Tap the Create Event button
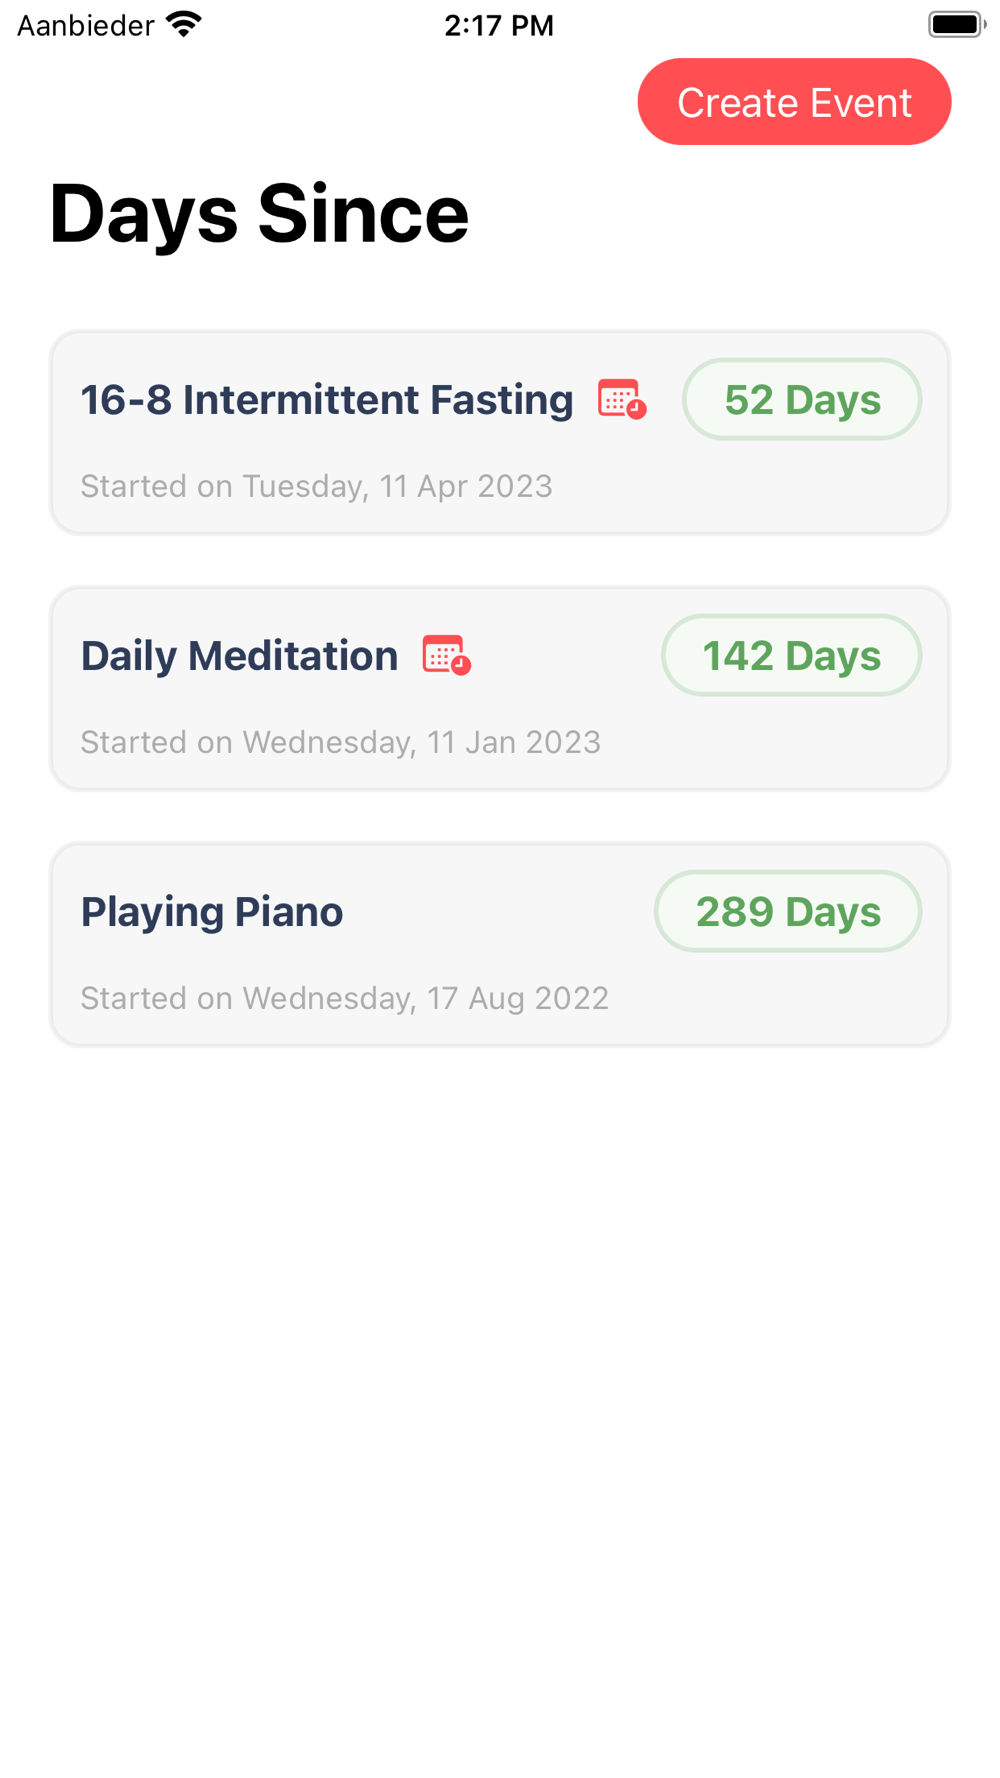The image size is (1000, 1778). 794,102
